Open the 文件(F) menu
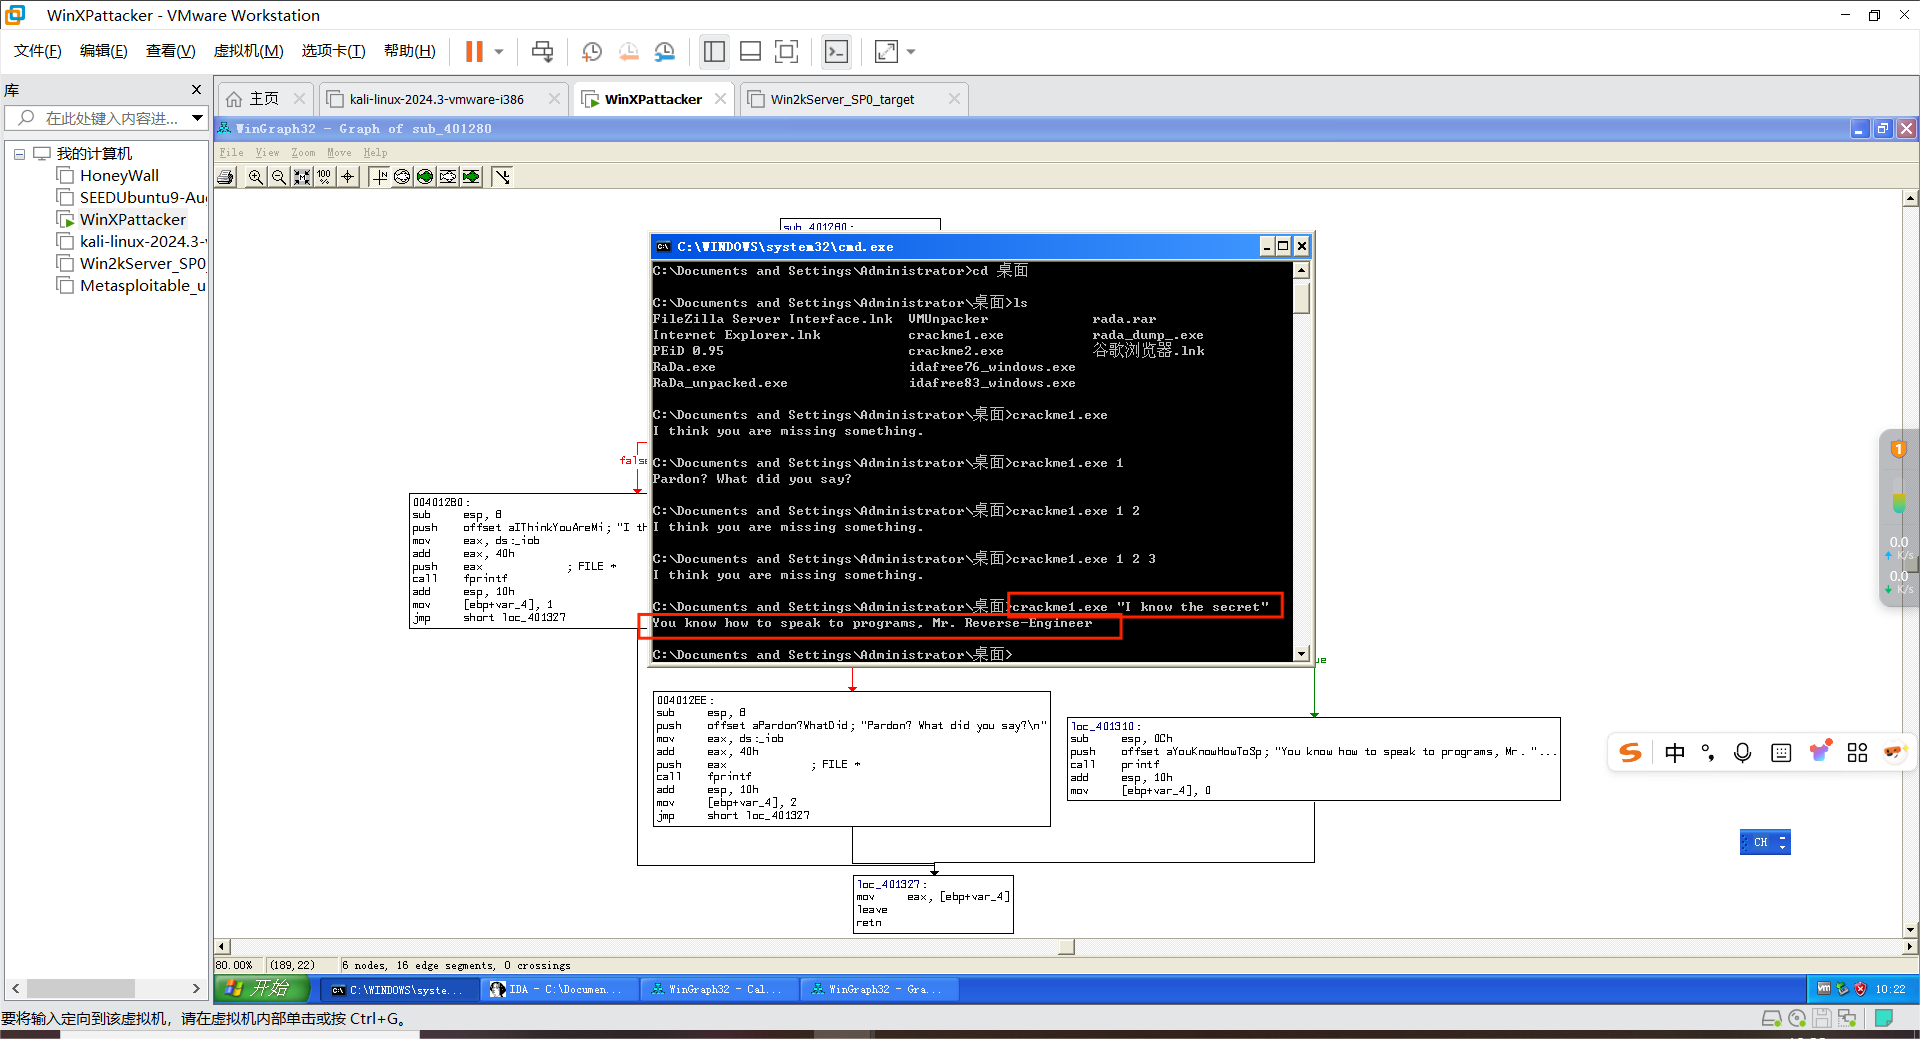The height and width of the screenshot is (1039, 1920). 38,51
